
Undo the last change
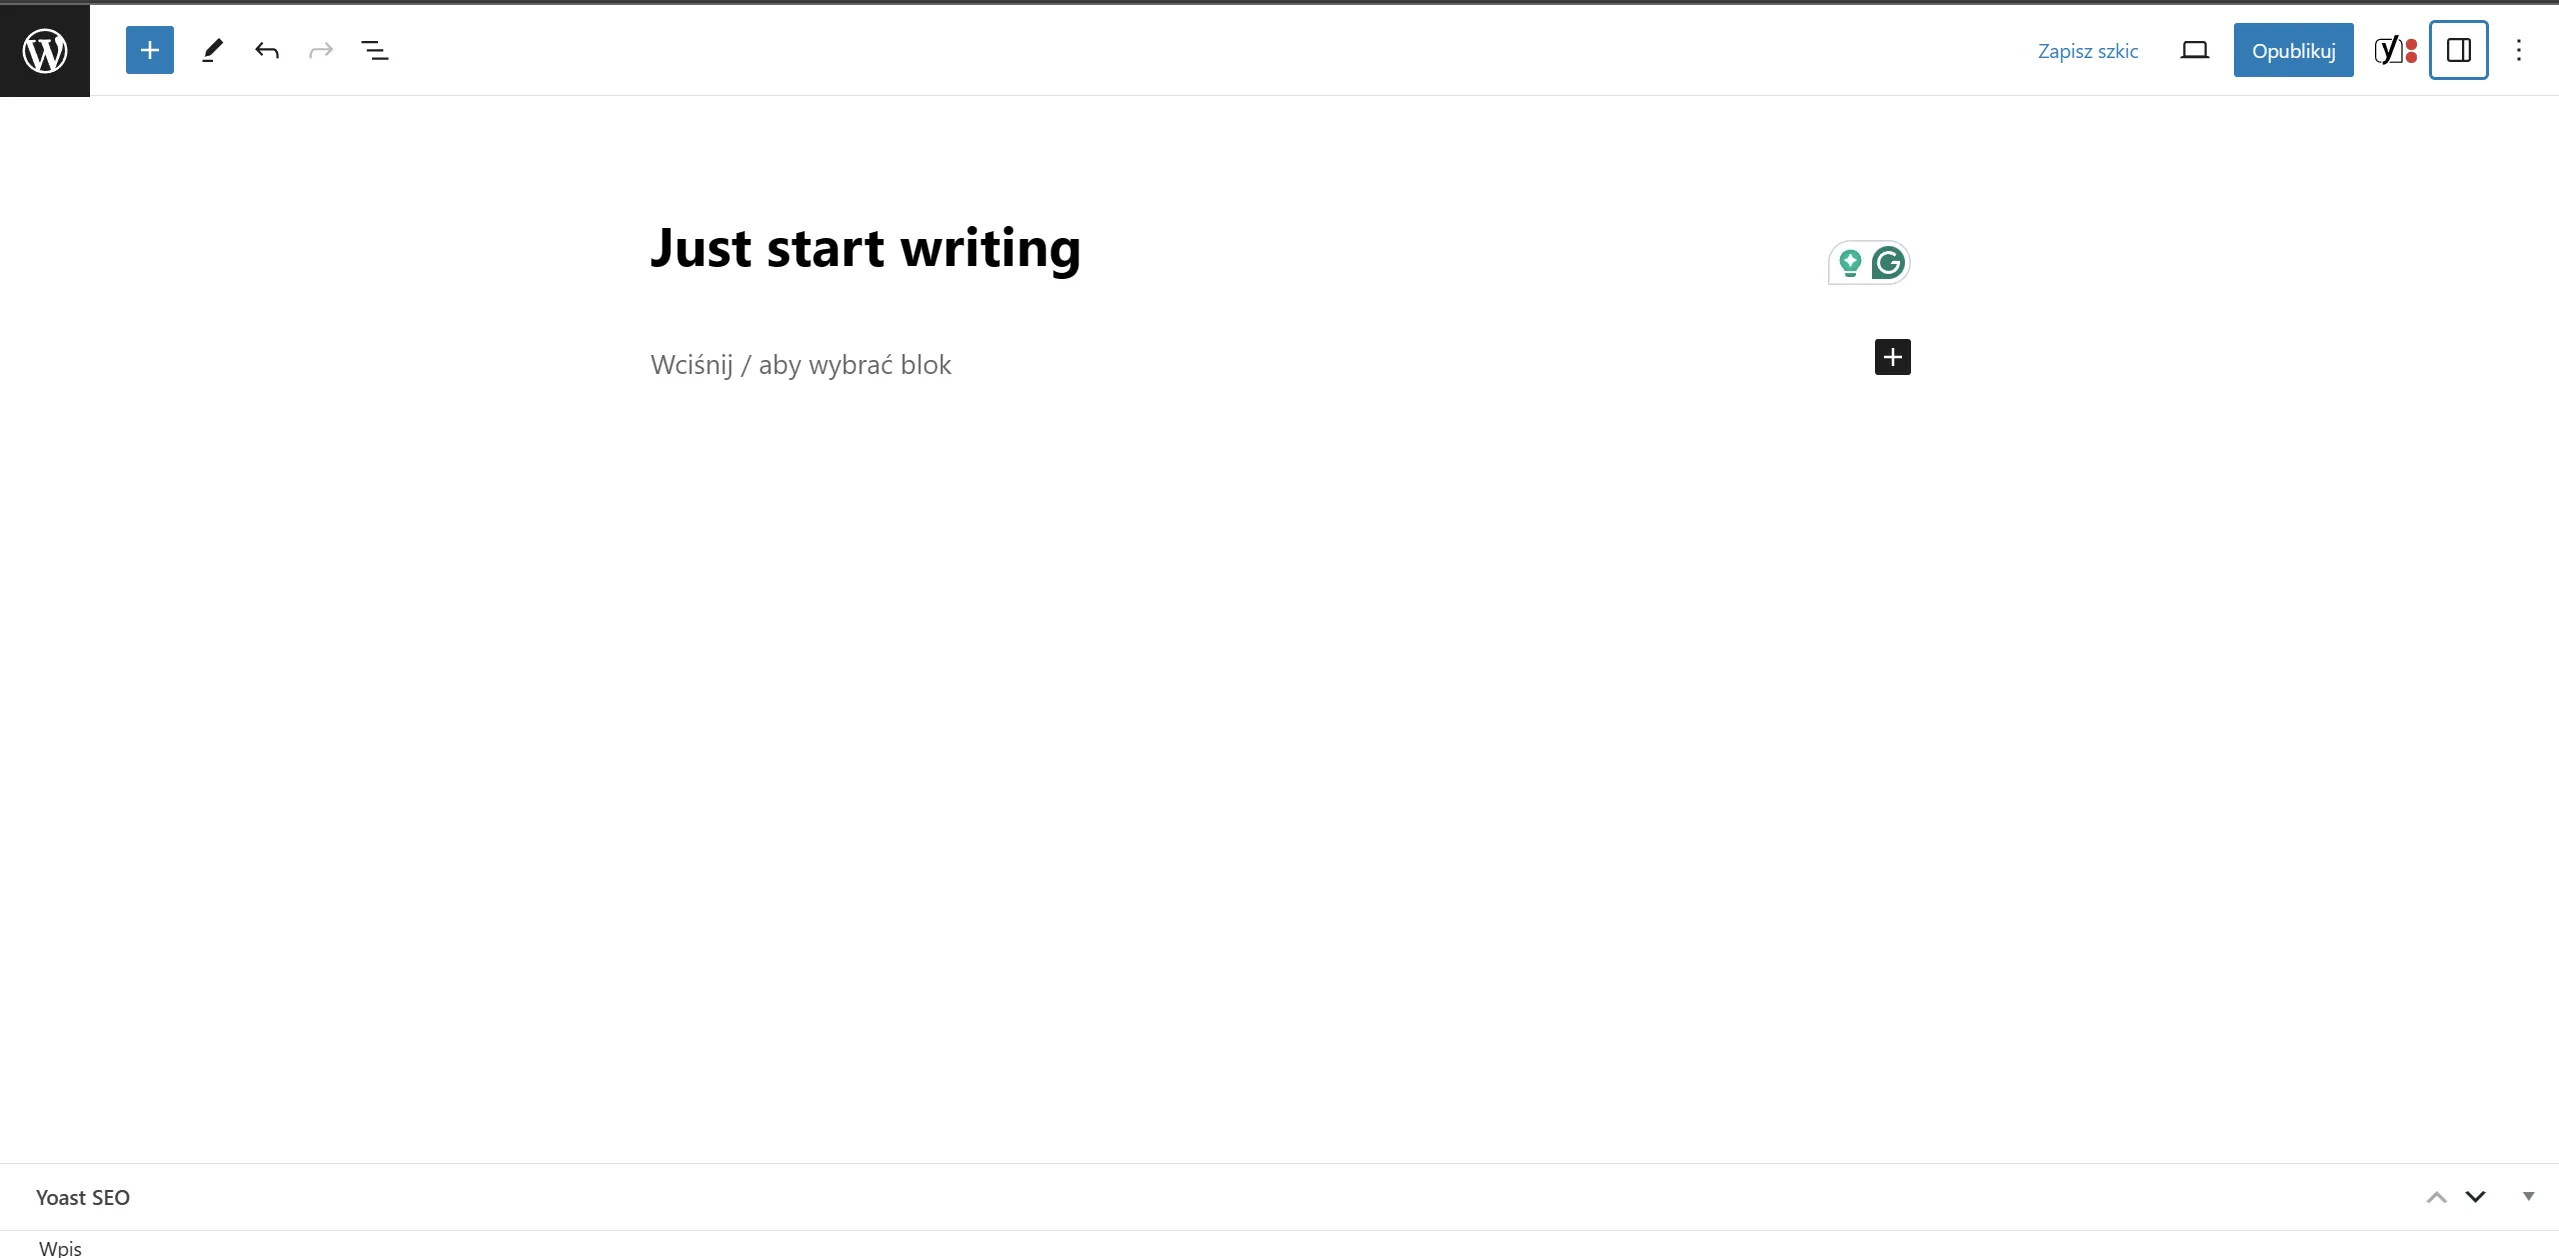click(267, 50)
